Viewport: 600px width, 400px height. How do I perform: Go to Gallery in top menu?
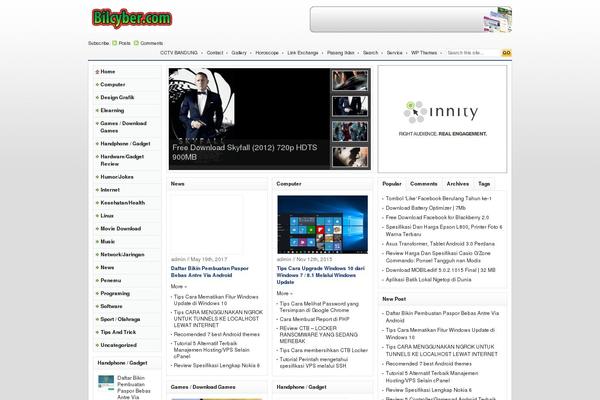pos(239,53)
